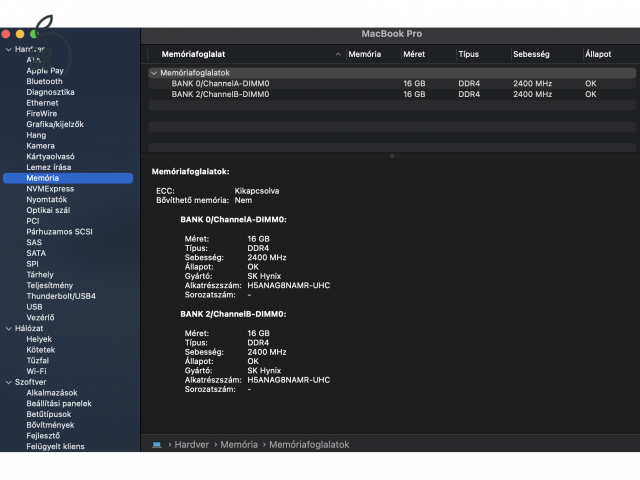
Task: Collapse the Hardver sidebar section
Action: tap(9, 49)
